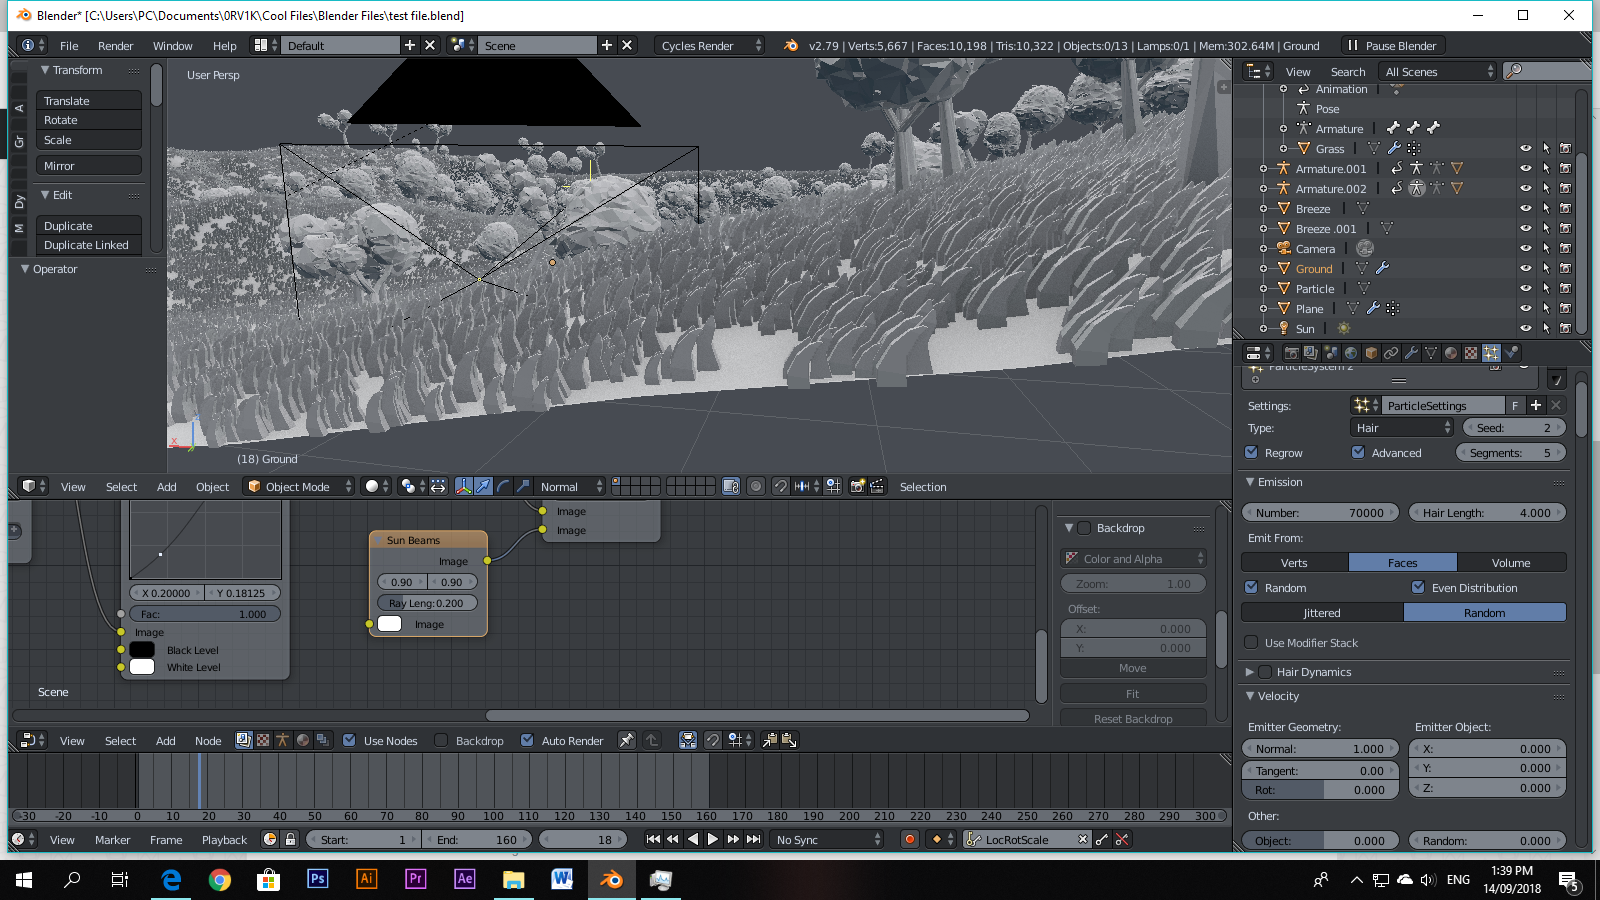Toggle the snap magnet icon in 3D header

780,486
